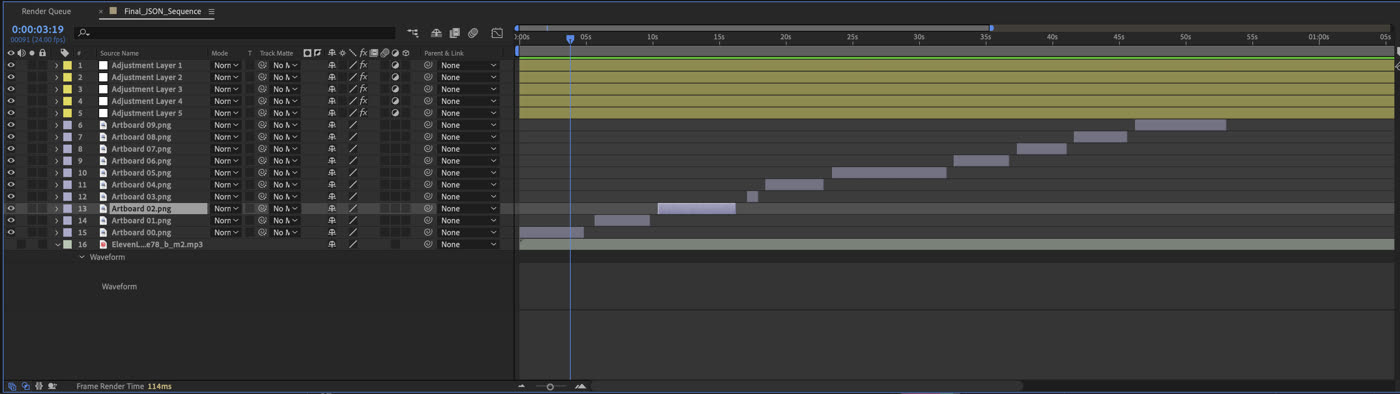Open Mode dropdown for Artboard 01.png

click(x=226, y=221)
